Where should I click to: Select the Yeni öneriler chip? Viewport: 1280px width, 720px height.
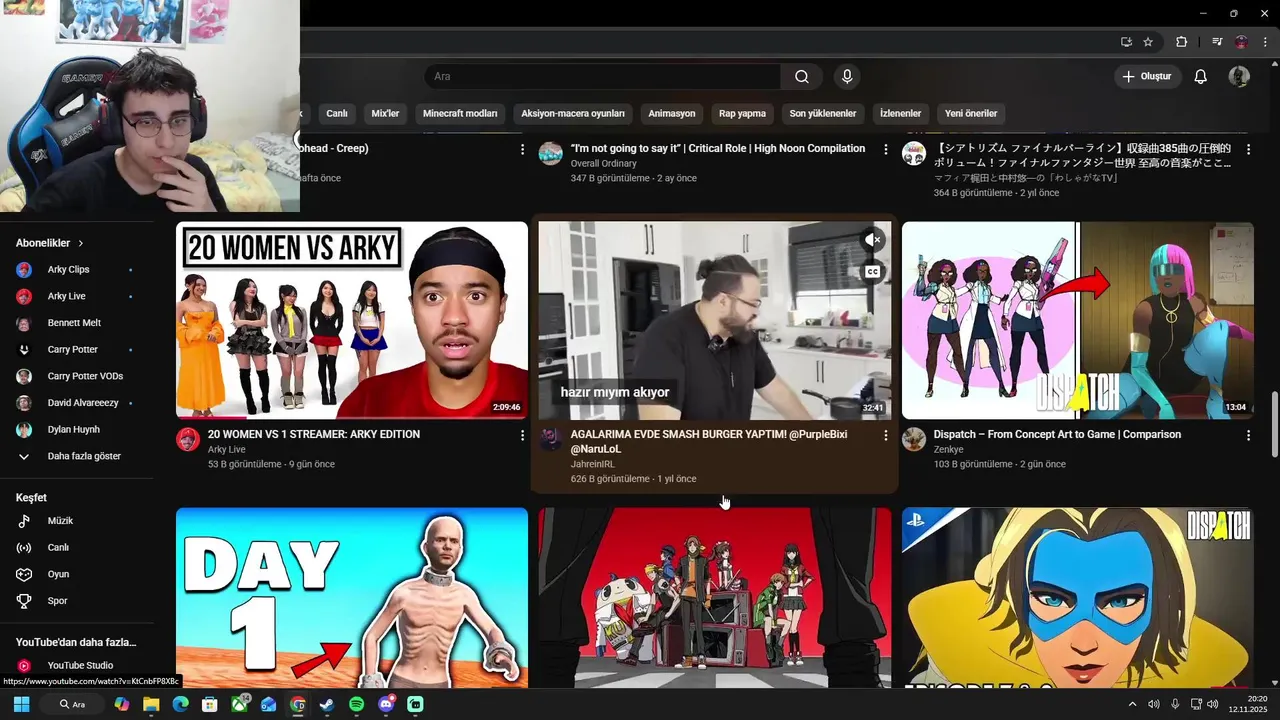(x=971, y=113)
